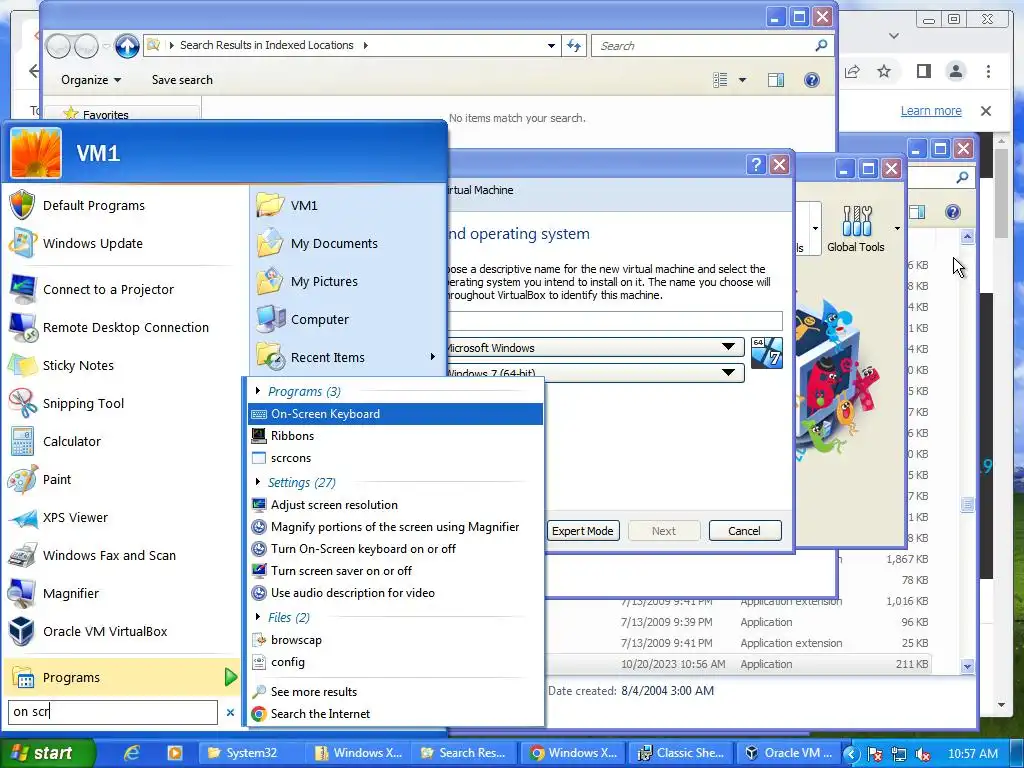This screenshot has width=1024, height=768.
Task: Open address bar history dropdown
Action: coord(551,45)
